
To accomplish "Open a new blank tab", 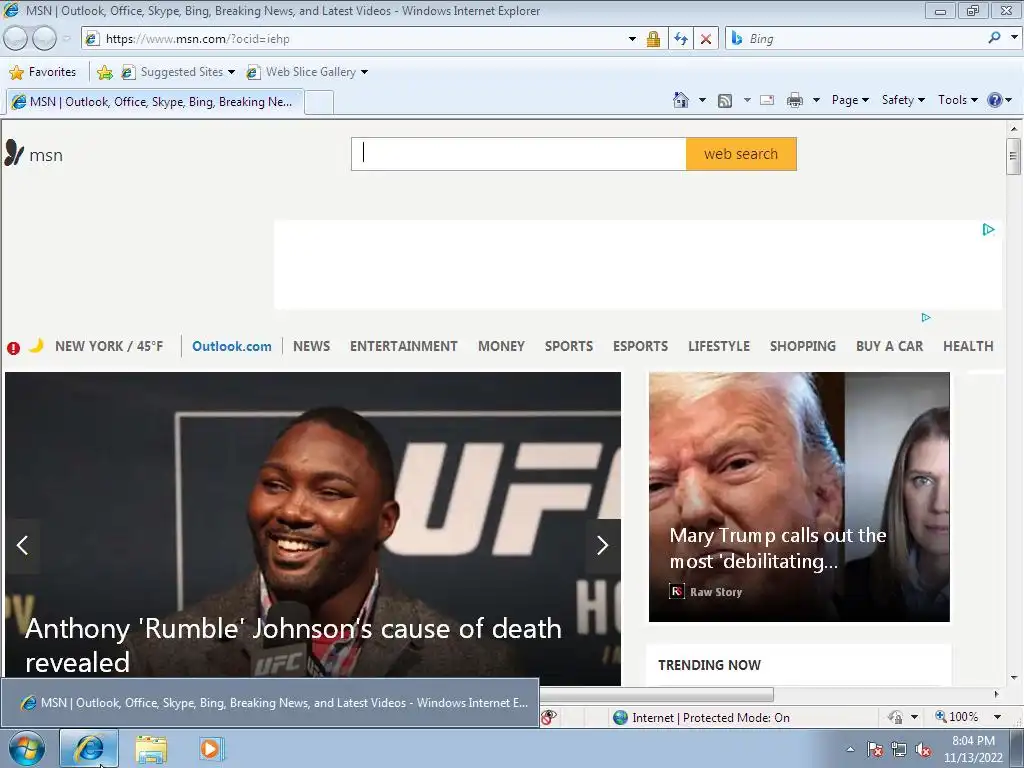I will (x=319, y=103).
